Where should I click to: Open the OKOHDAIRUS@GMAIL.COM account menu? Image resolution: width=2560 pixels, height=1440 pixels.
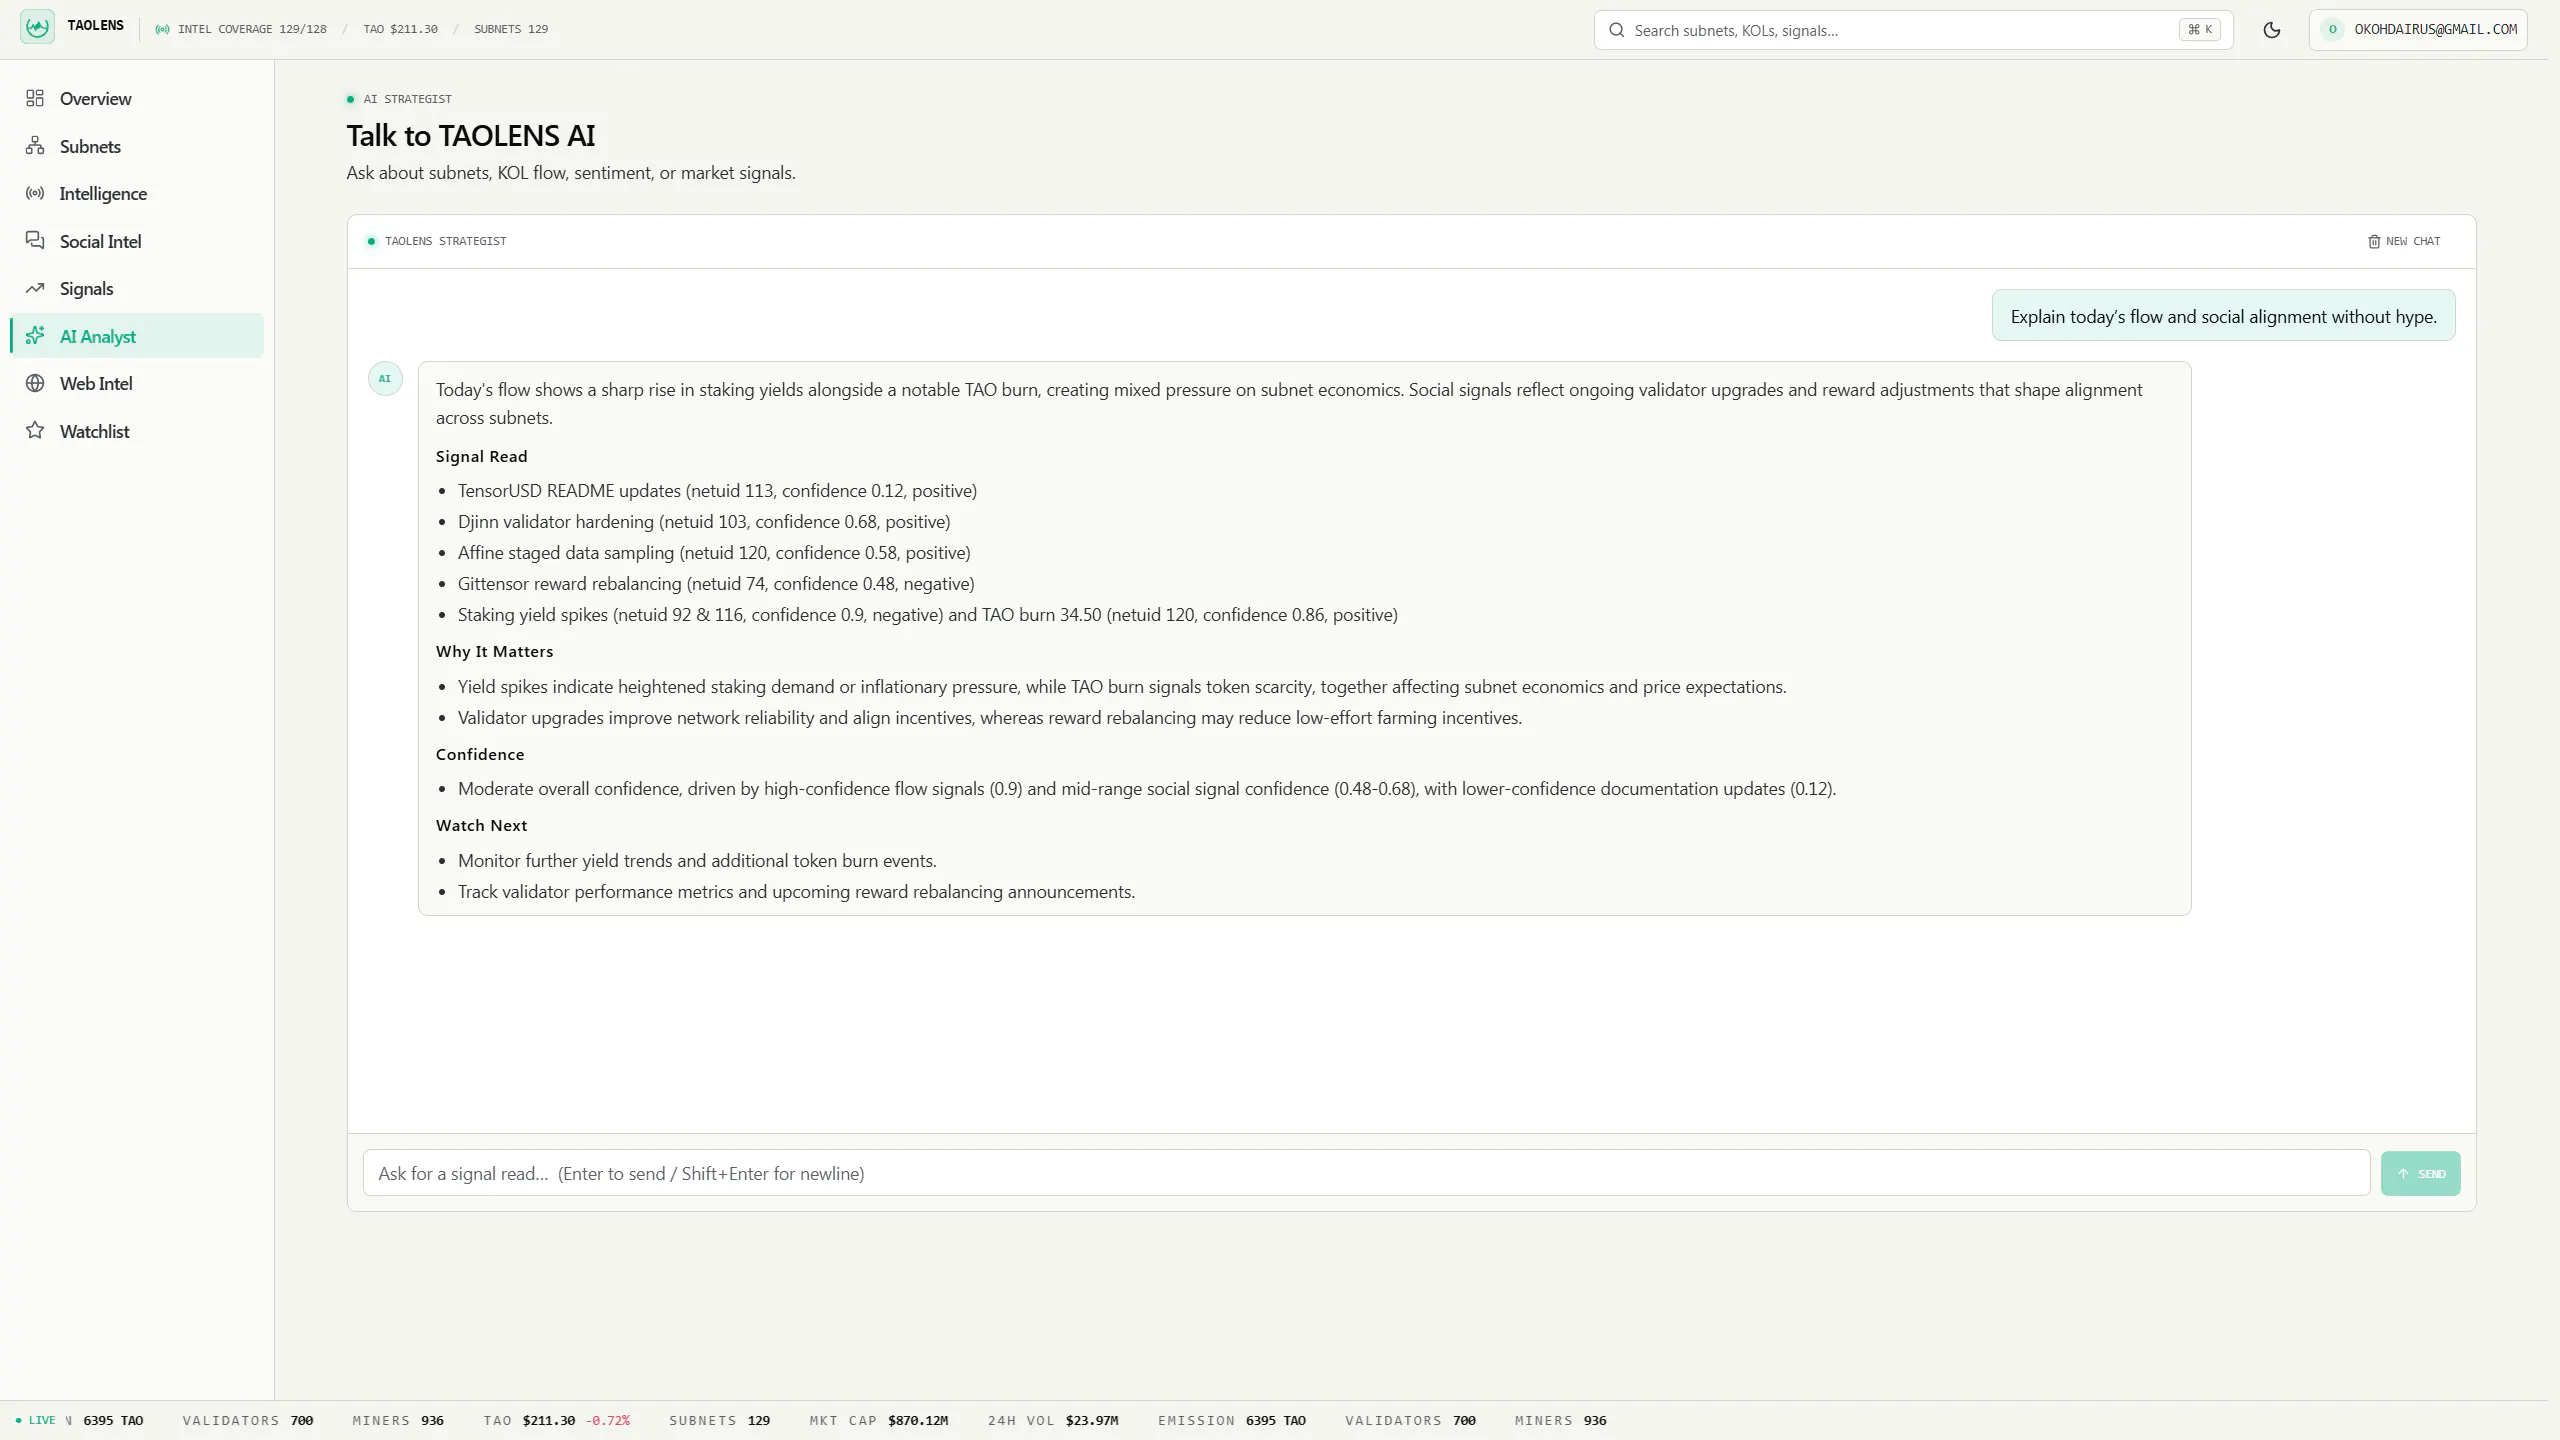tap(2418, 30)
